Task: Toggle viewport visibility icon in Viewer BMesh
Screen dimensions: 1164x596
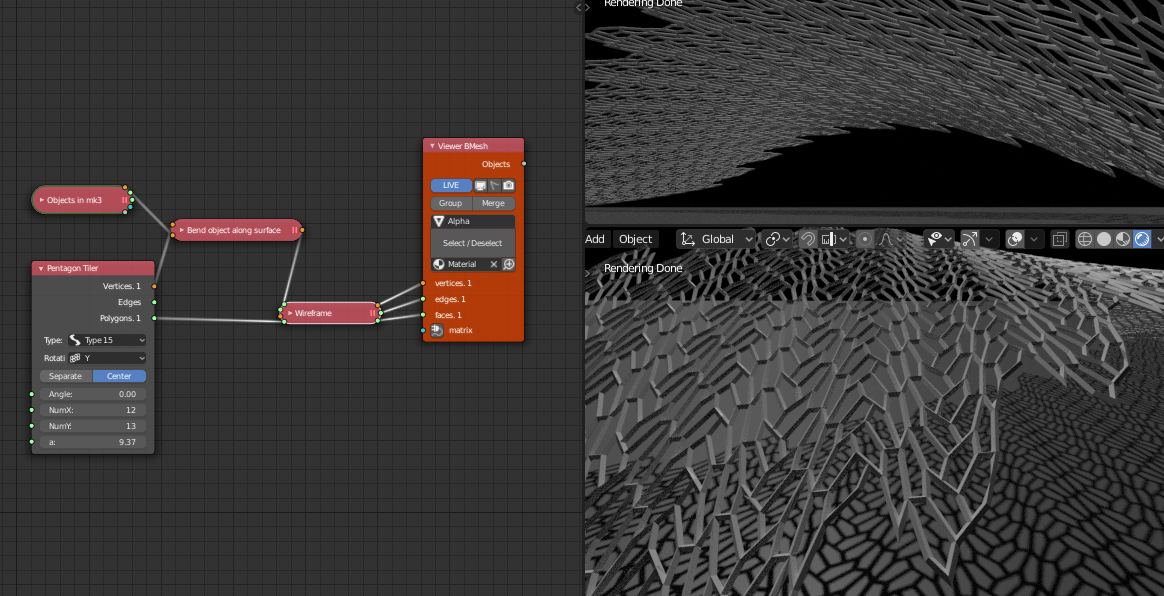Action: pyautogui.click(x=480, y=185)
